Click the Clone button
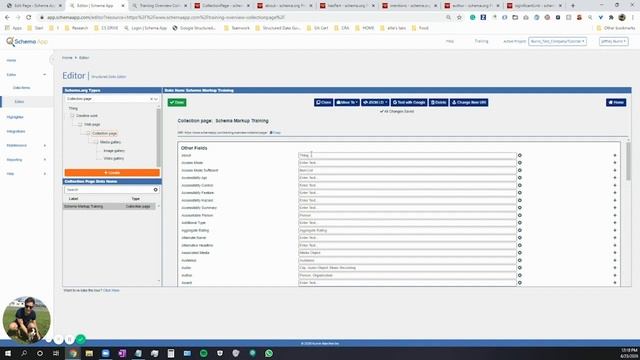The width and height of the screenshot is (640, 360). click(x=323, y=102)
